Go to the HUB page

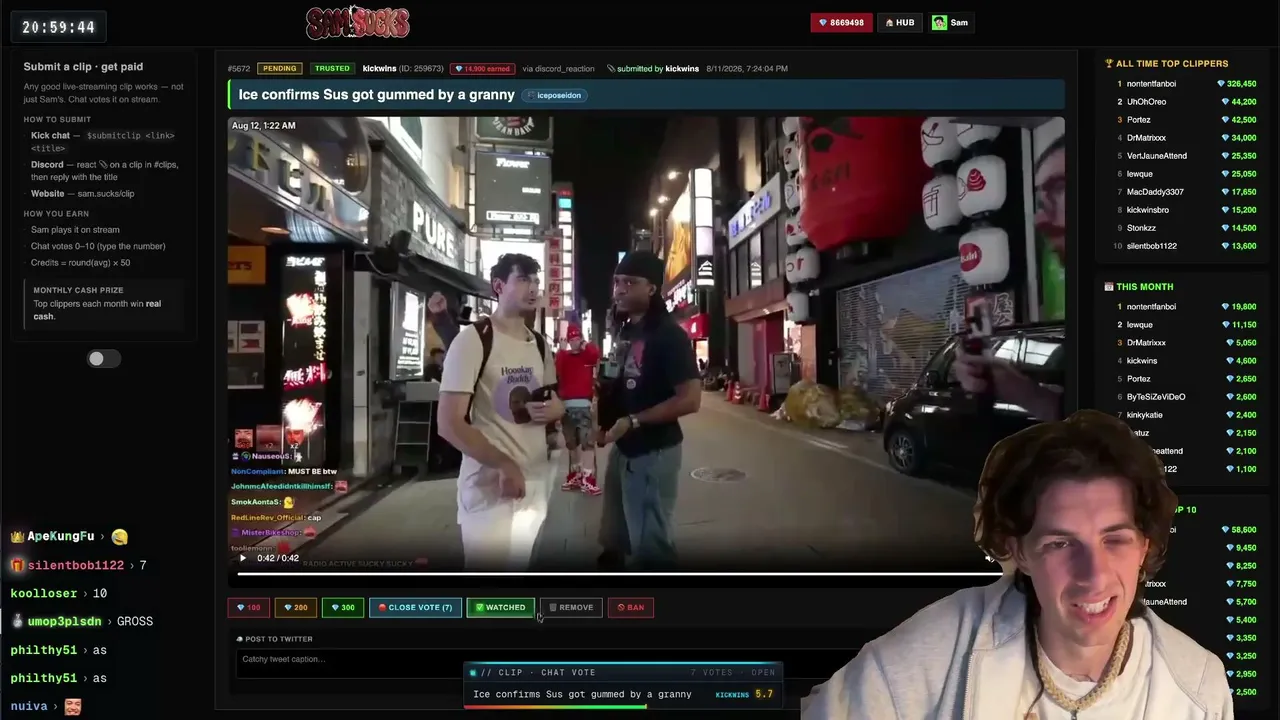[900, 22]
